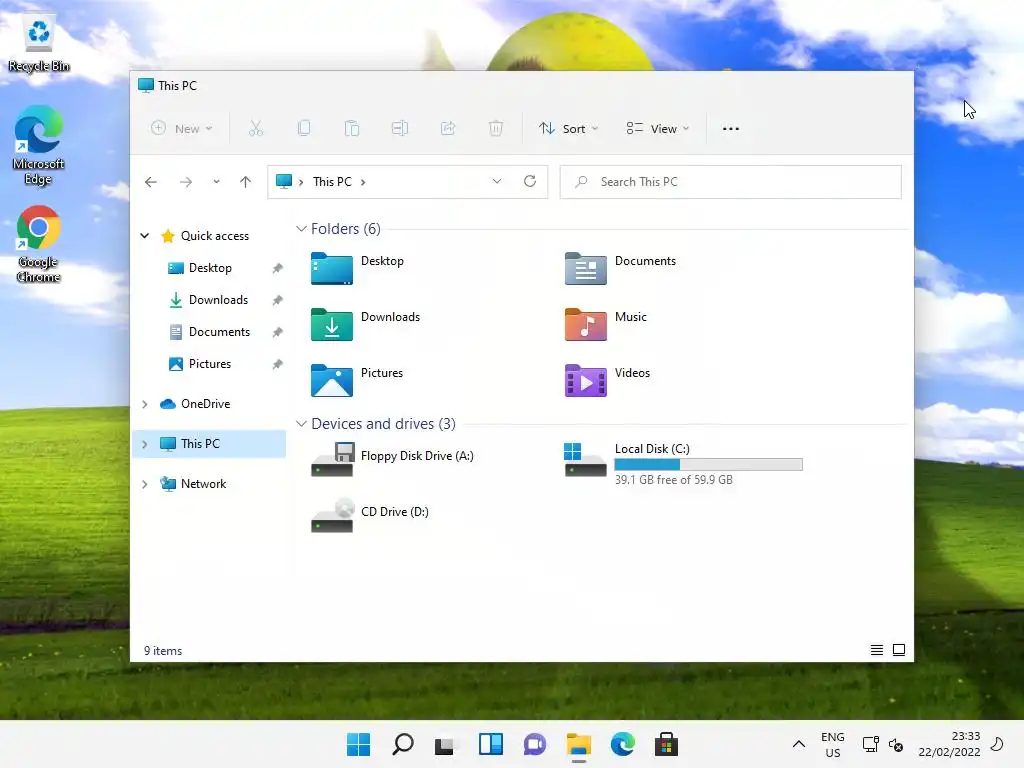Refresh the This PC view
This screenshot has width=1024, height=768.
tap(530, 181)
